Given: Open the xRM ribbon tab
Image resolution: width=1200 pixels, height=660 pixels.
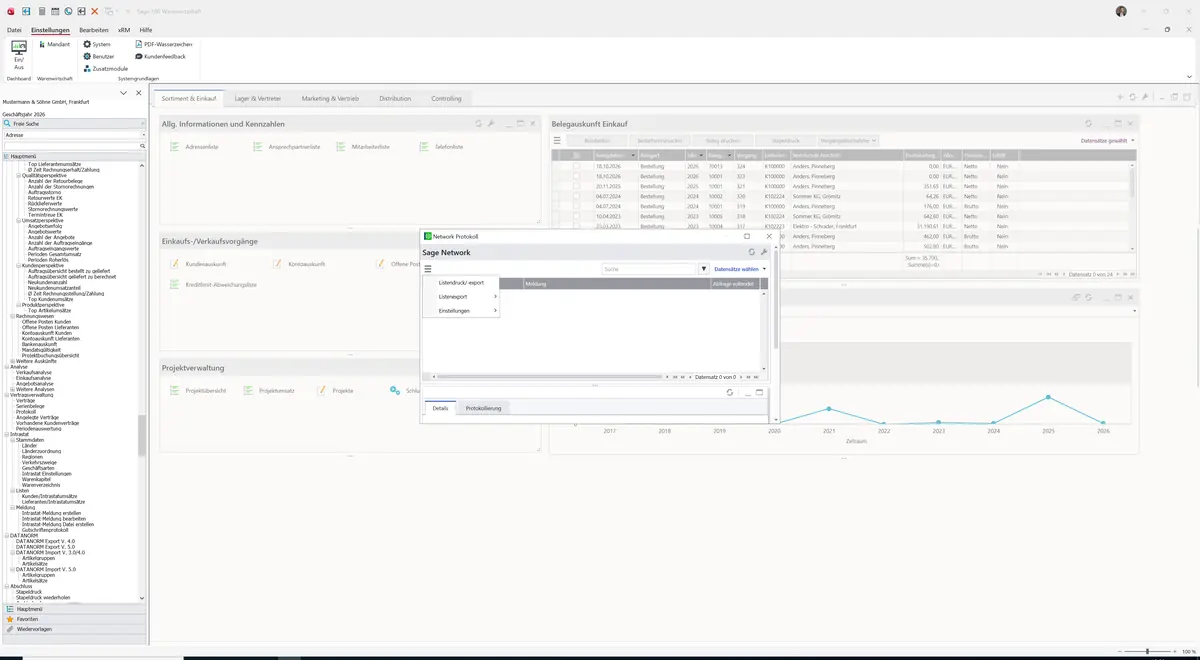Looking at the screenshot, I should point(124,30).
